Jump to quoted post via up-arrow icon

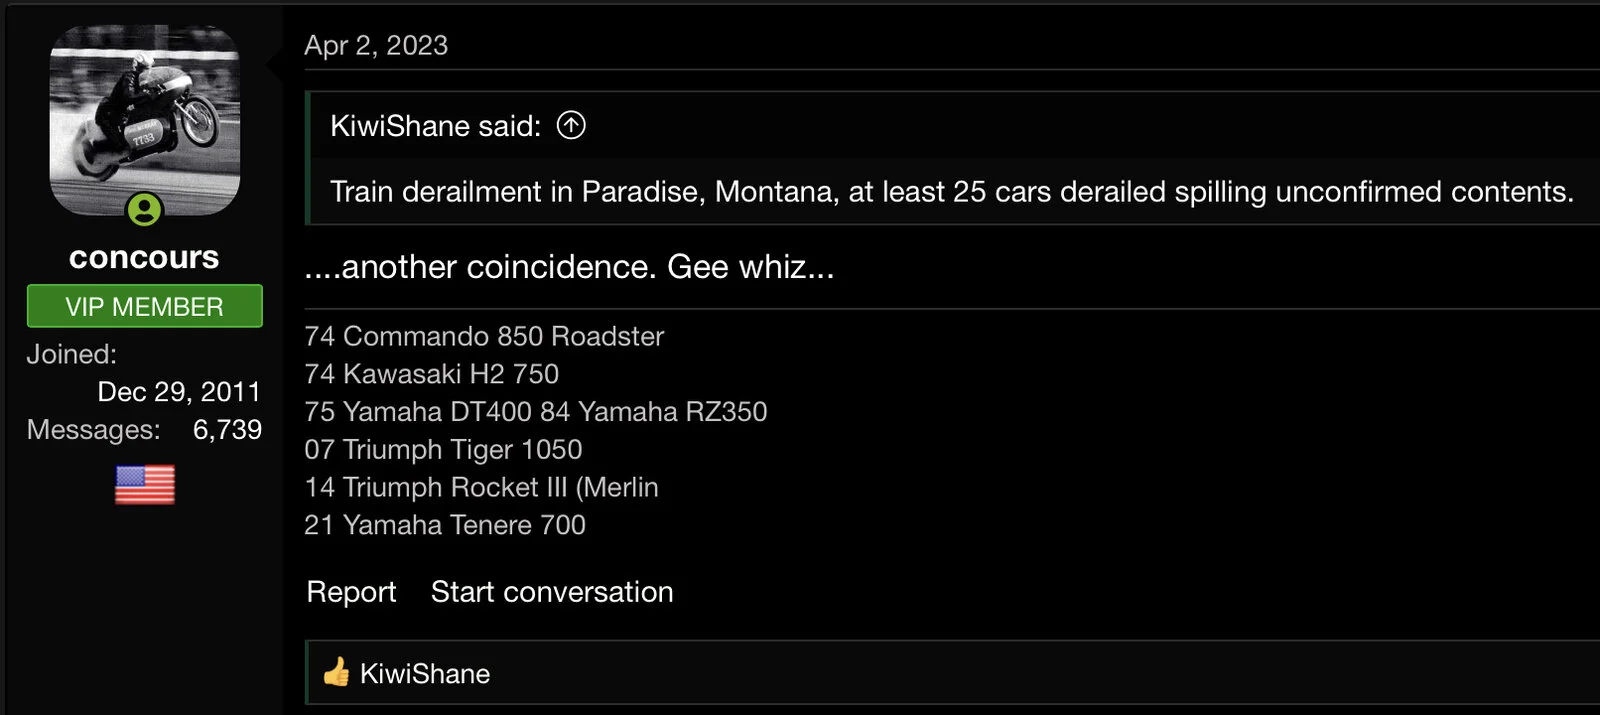[571, 125]
